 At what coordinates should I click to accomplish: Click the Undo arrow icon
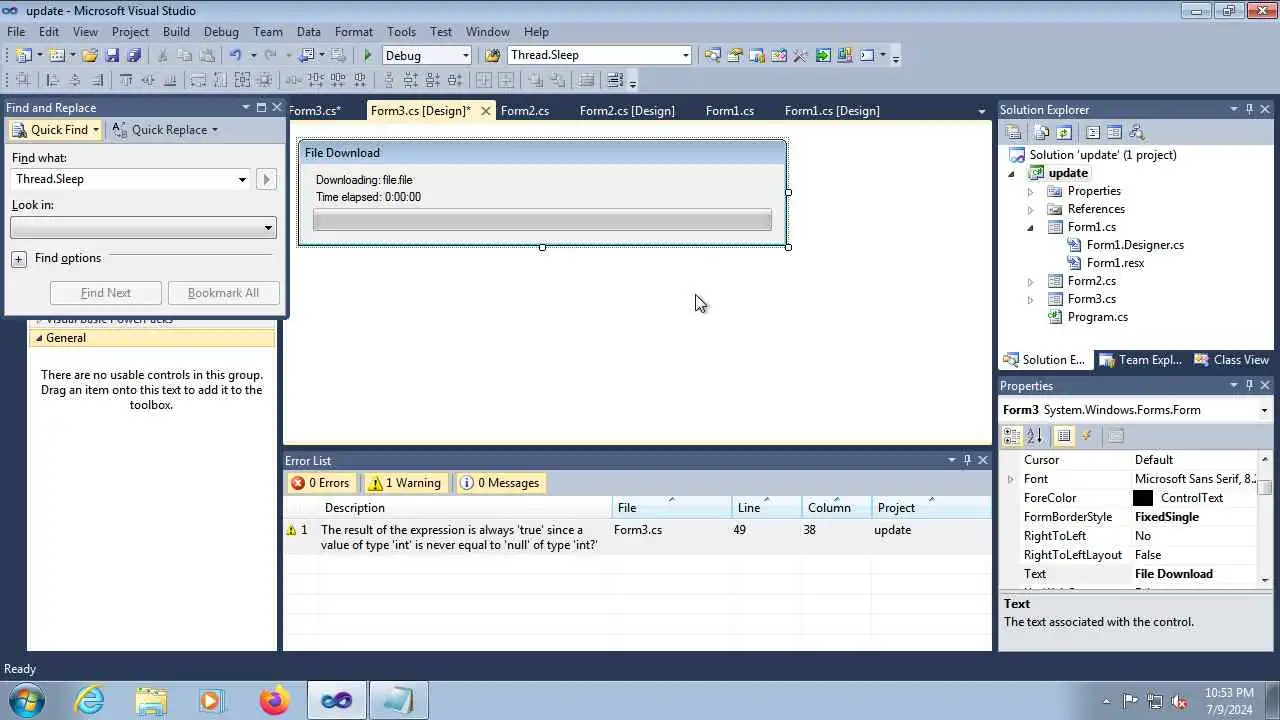tap(236, 56)
